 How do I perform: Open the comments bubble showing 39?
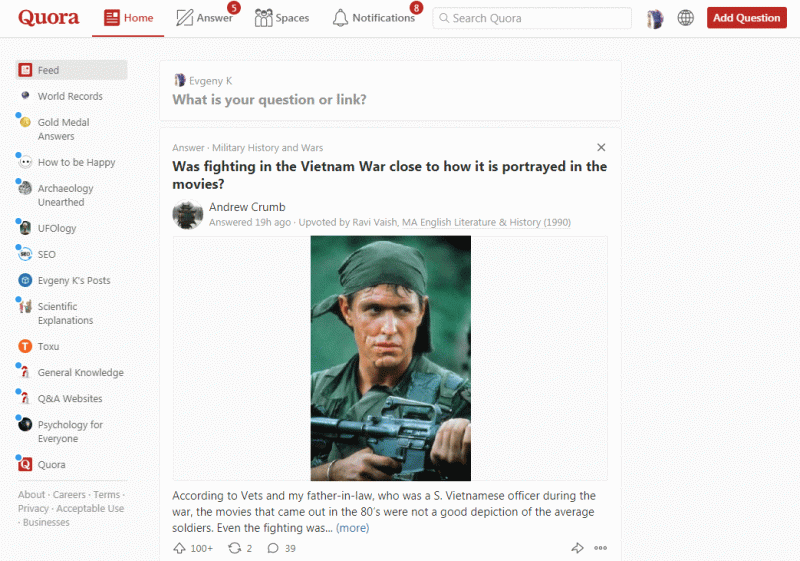(282, 548)
